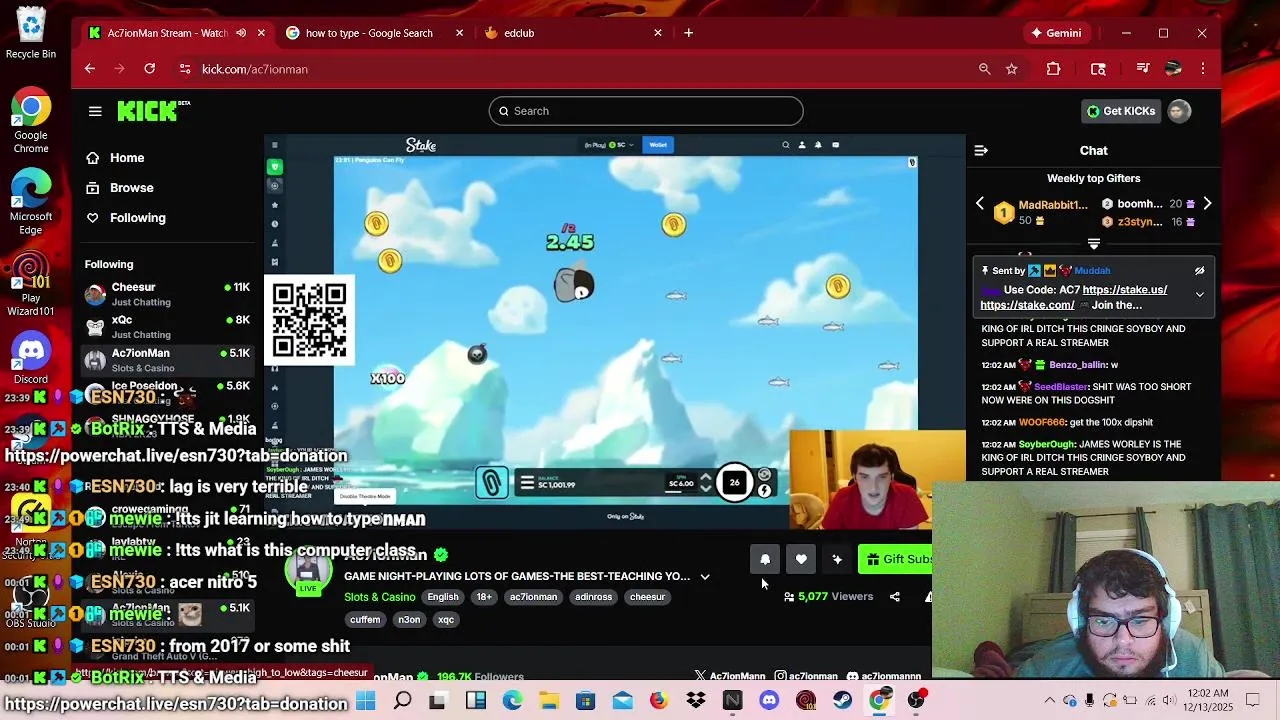
Task: Open Gemini in Chrome title bar
Action: pyautogui.click(x=1057, y=33)
